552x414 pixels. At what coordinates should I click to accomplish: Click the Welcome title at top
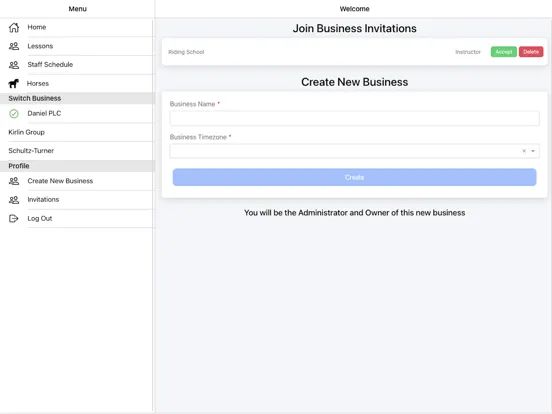355,9
